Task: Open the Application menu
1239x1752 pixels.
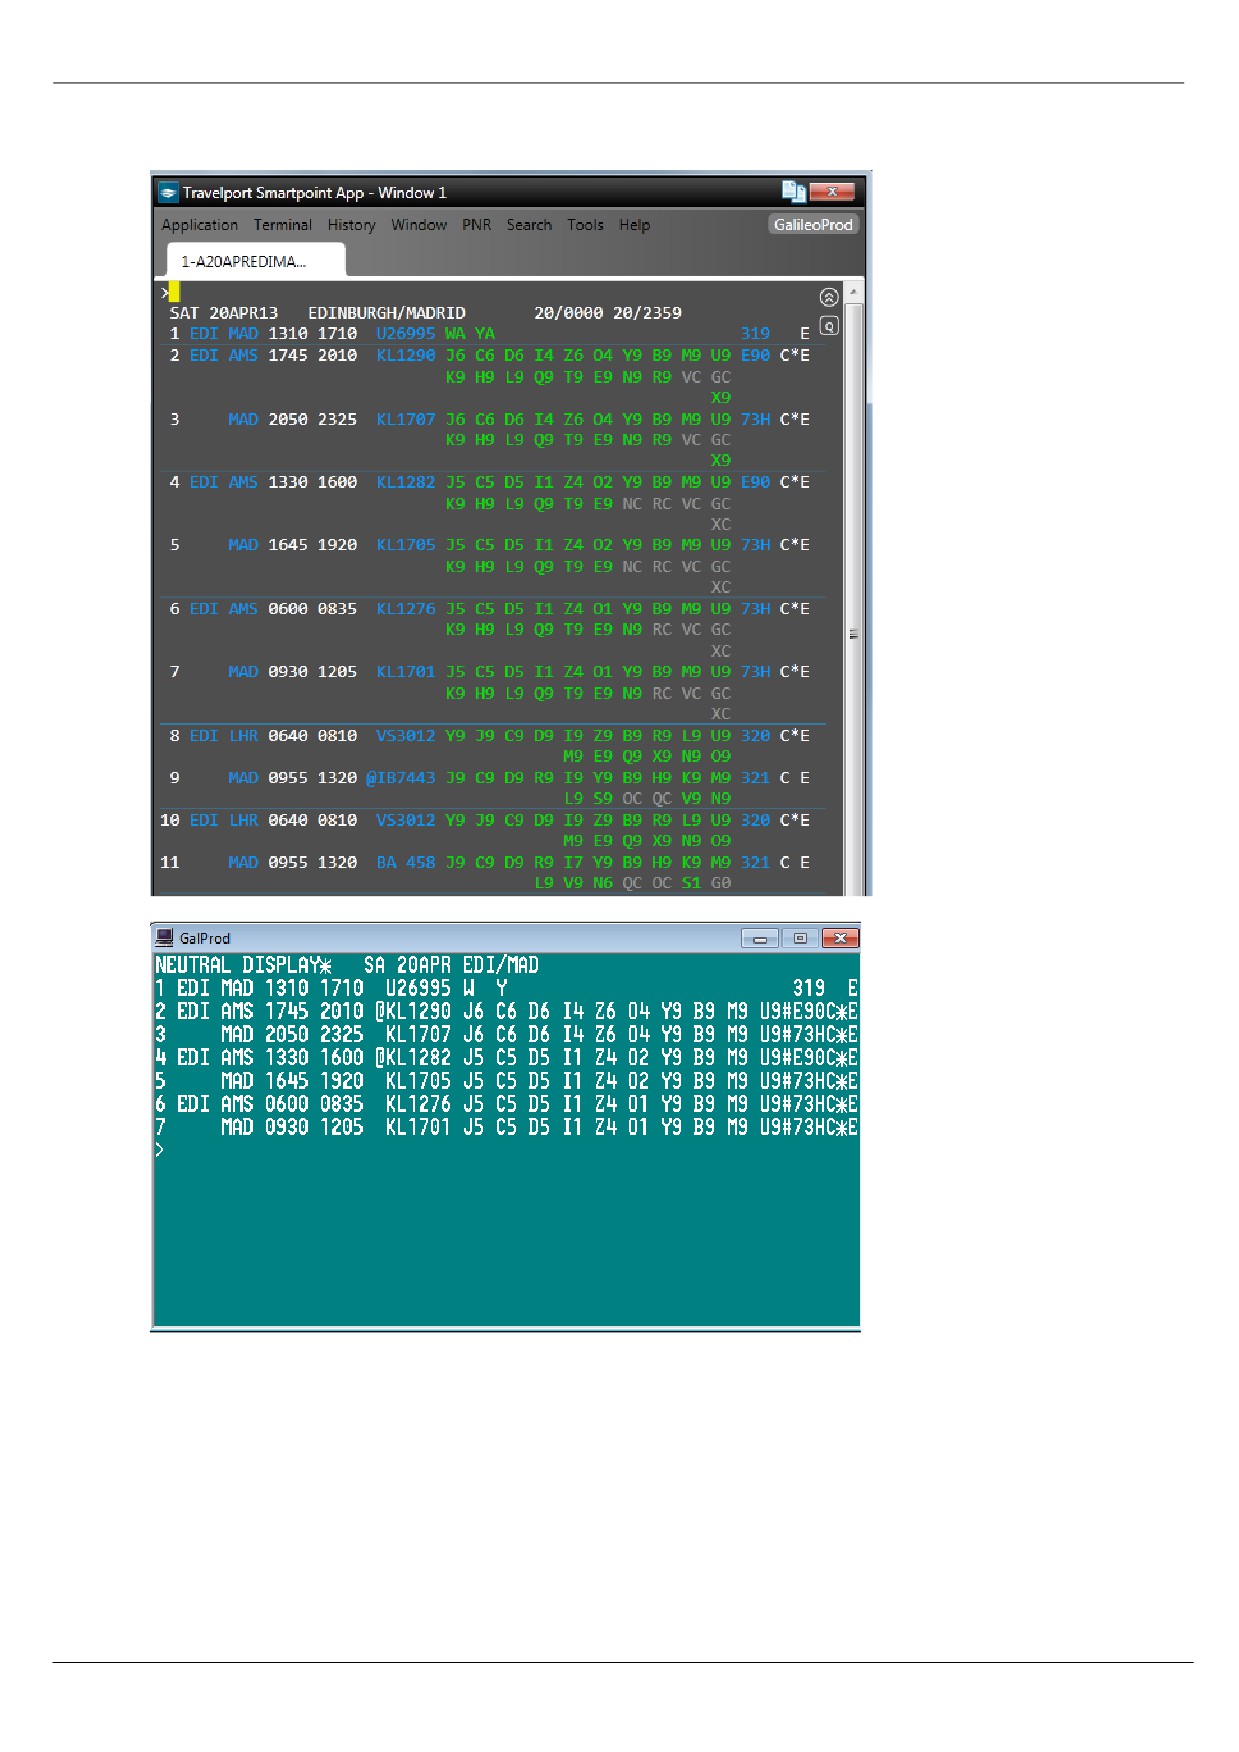Action: coord(200,225)
